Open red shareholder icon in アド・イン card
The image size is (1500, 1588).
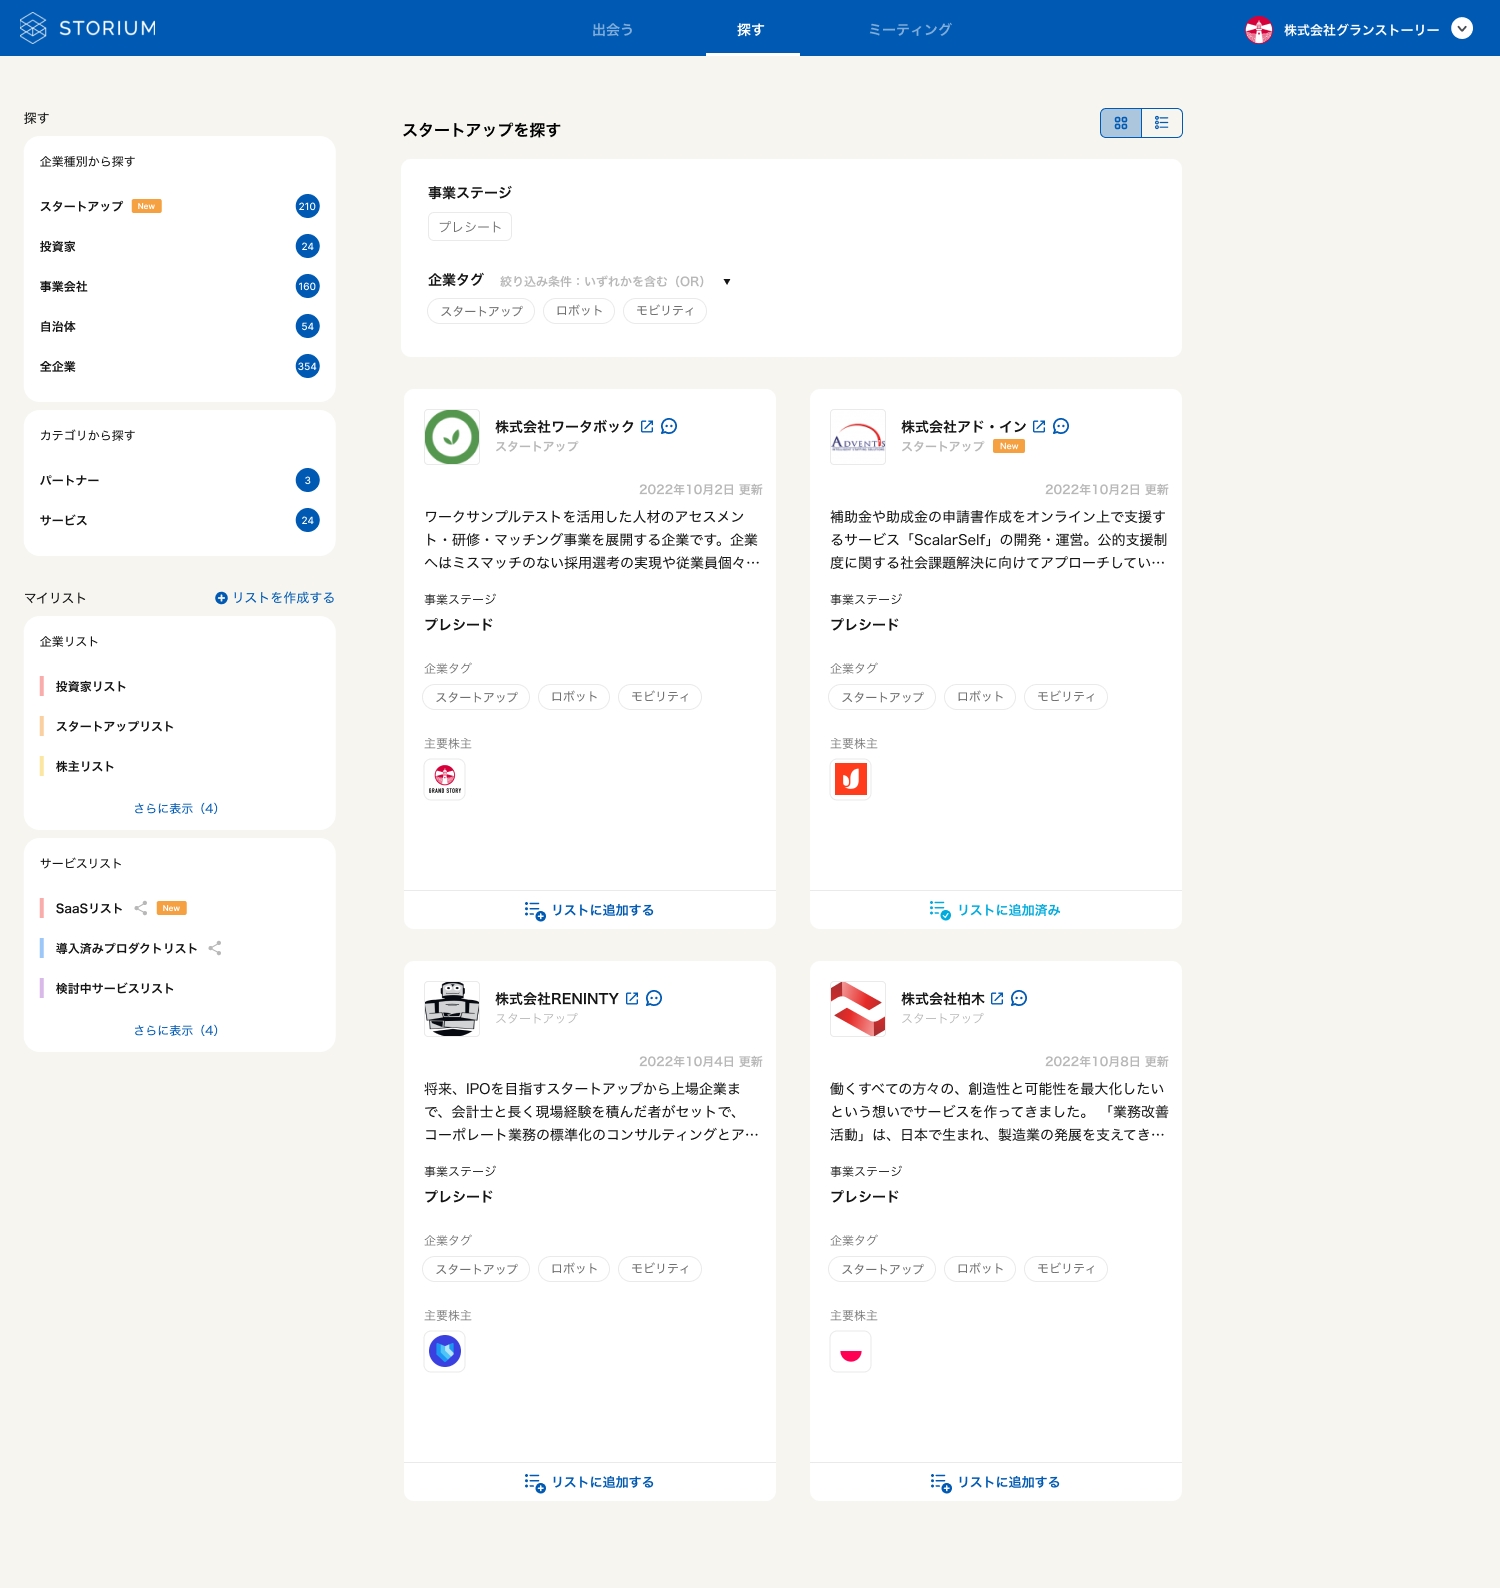click(851, 779)
